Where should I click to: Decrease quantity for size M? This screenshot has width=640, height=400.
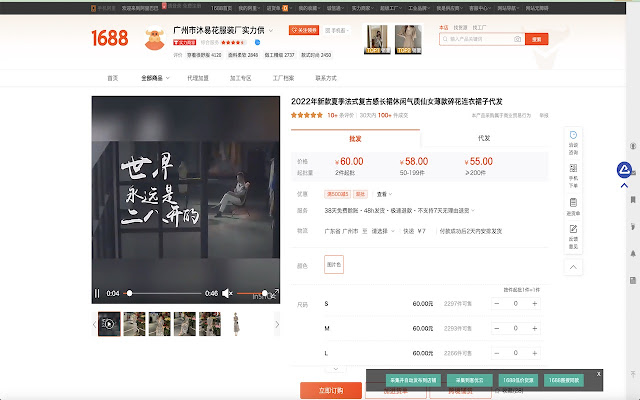pos(495,328)
